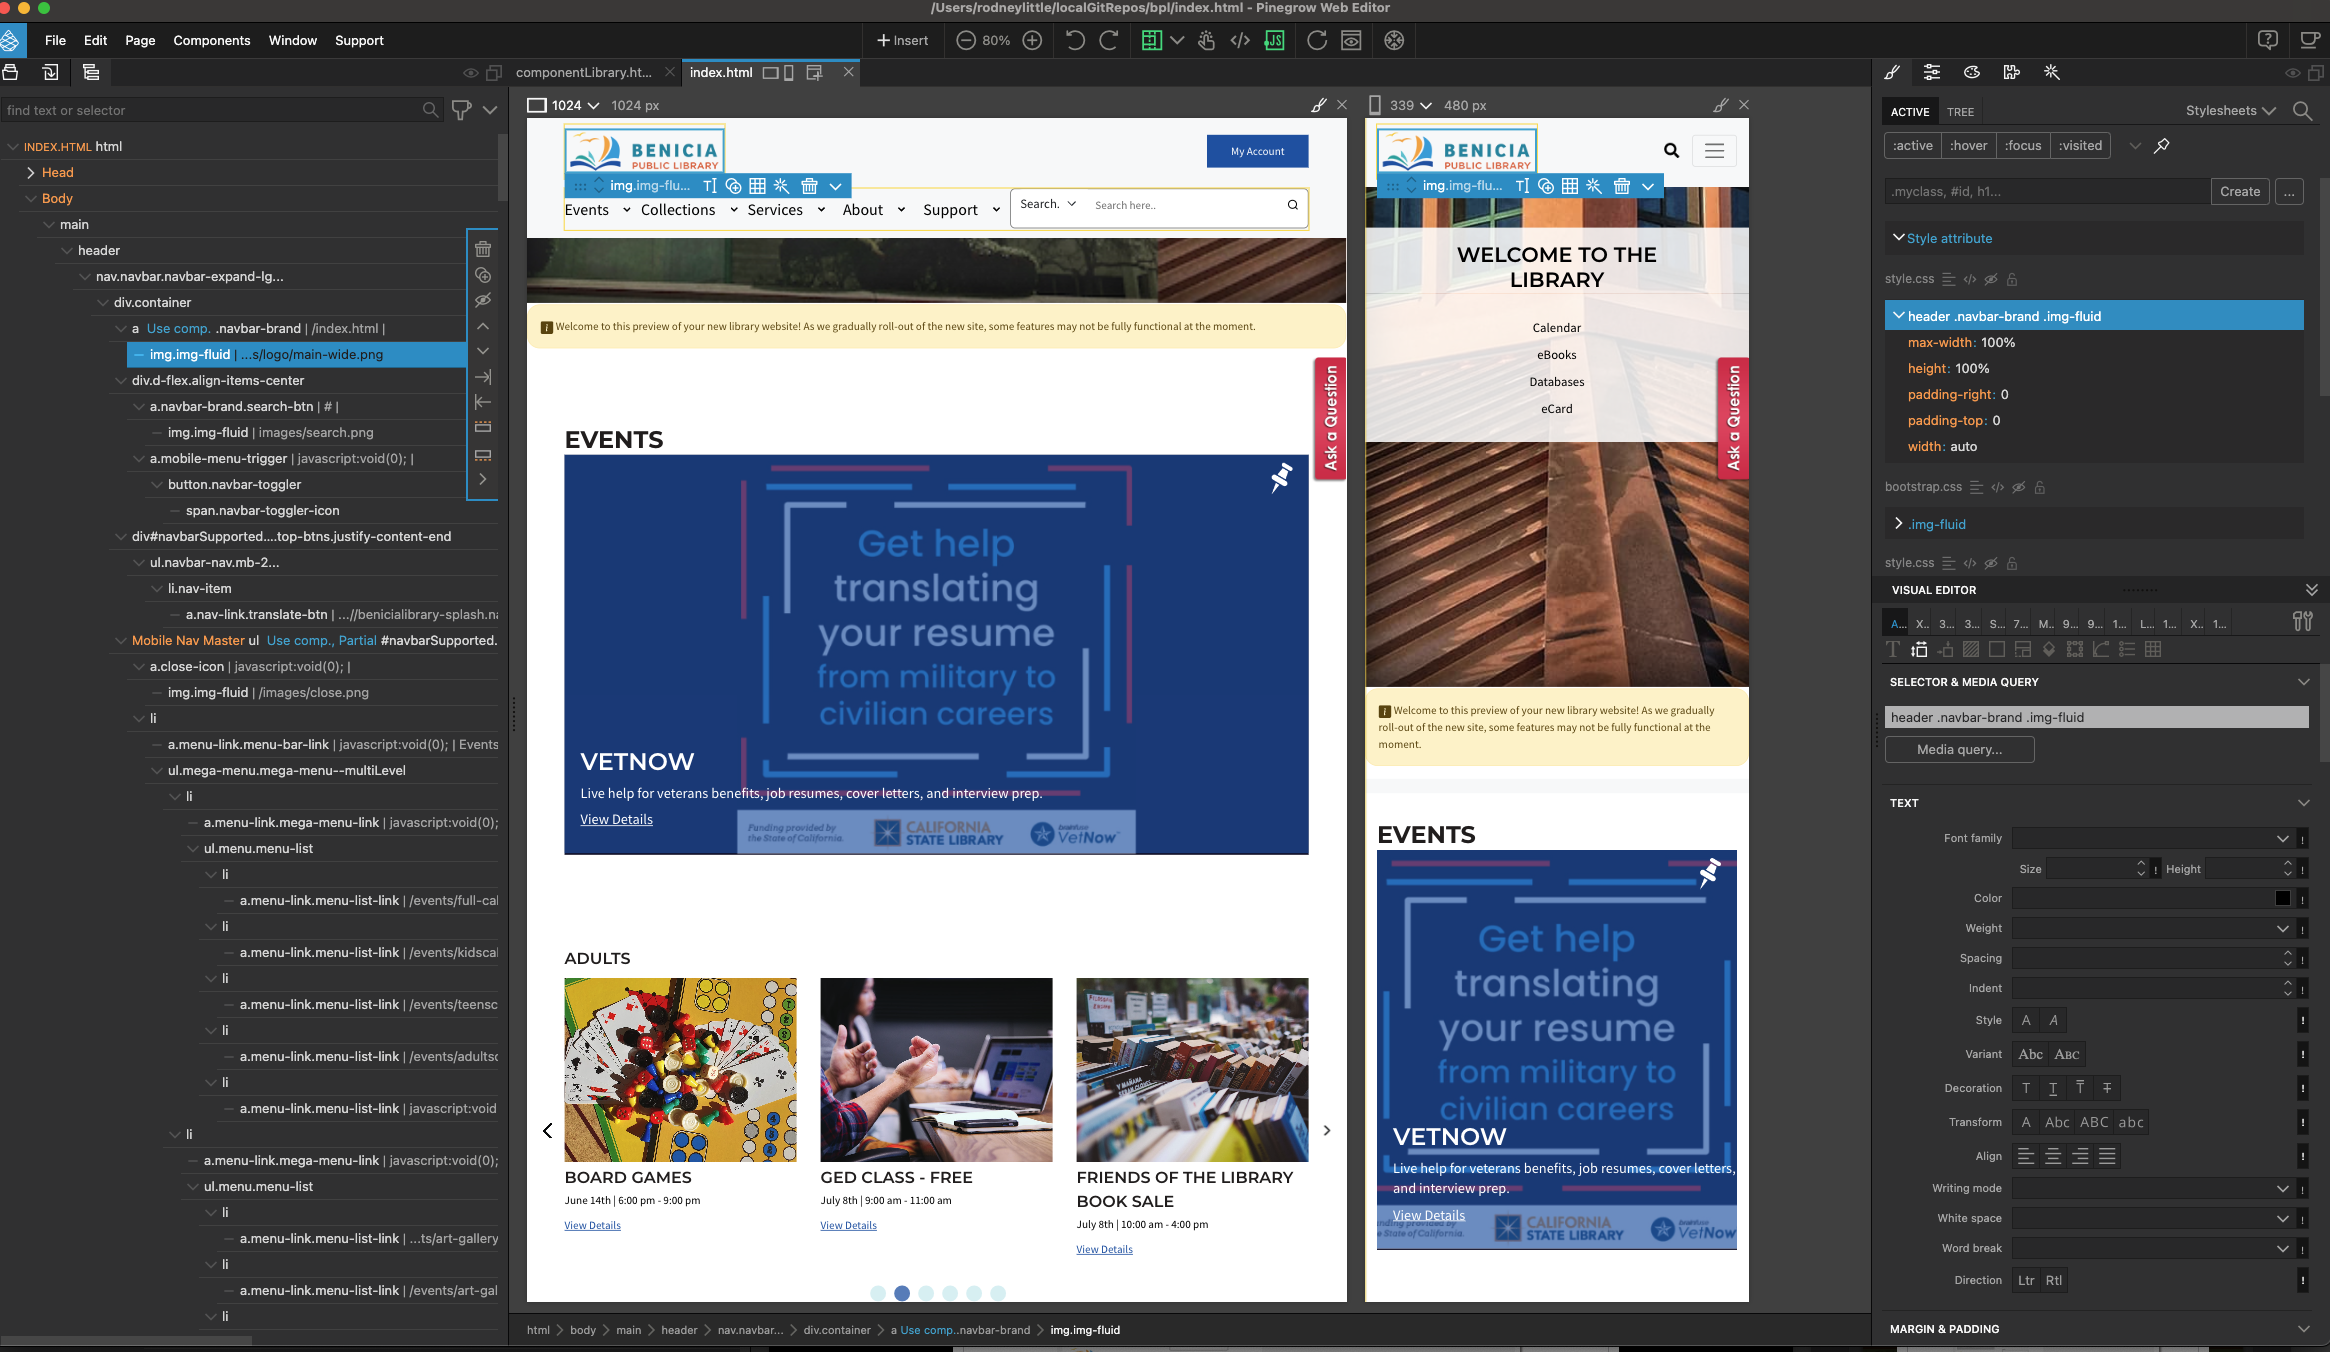The width and height of the screenshot is (2330, 1352).
Task: Expand the Head node in the tree
Action: tap(30, 172)
